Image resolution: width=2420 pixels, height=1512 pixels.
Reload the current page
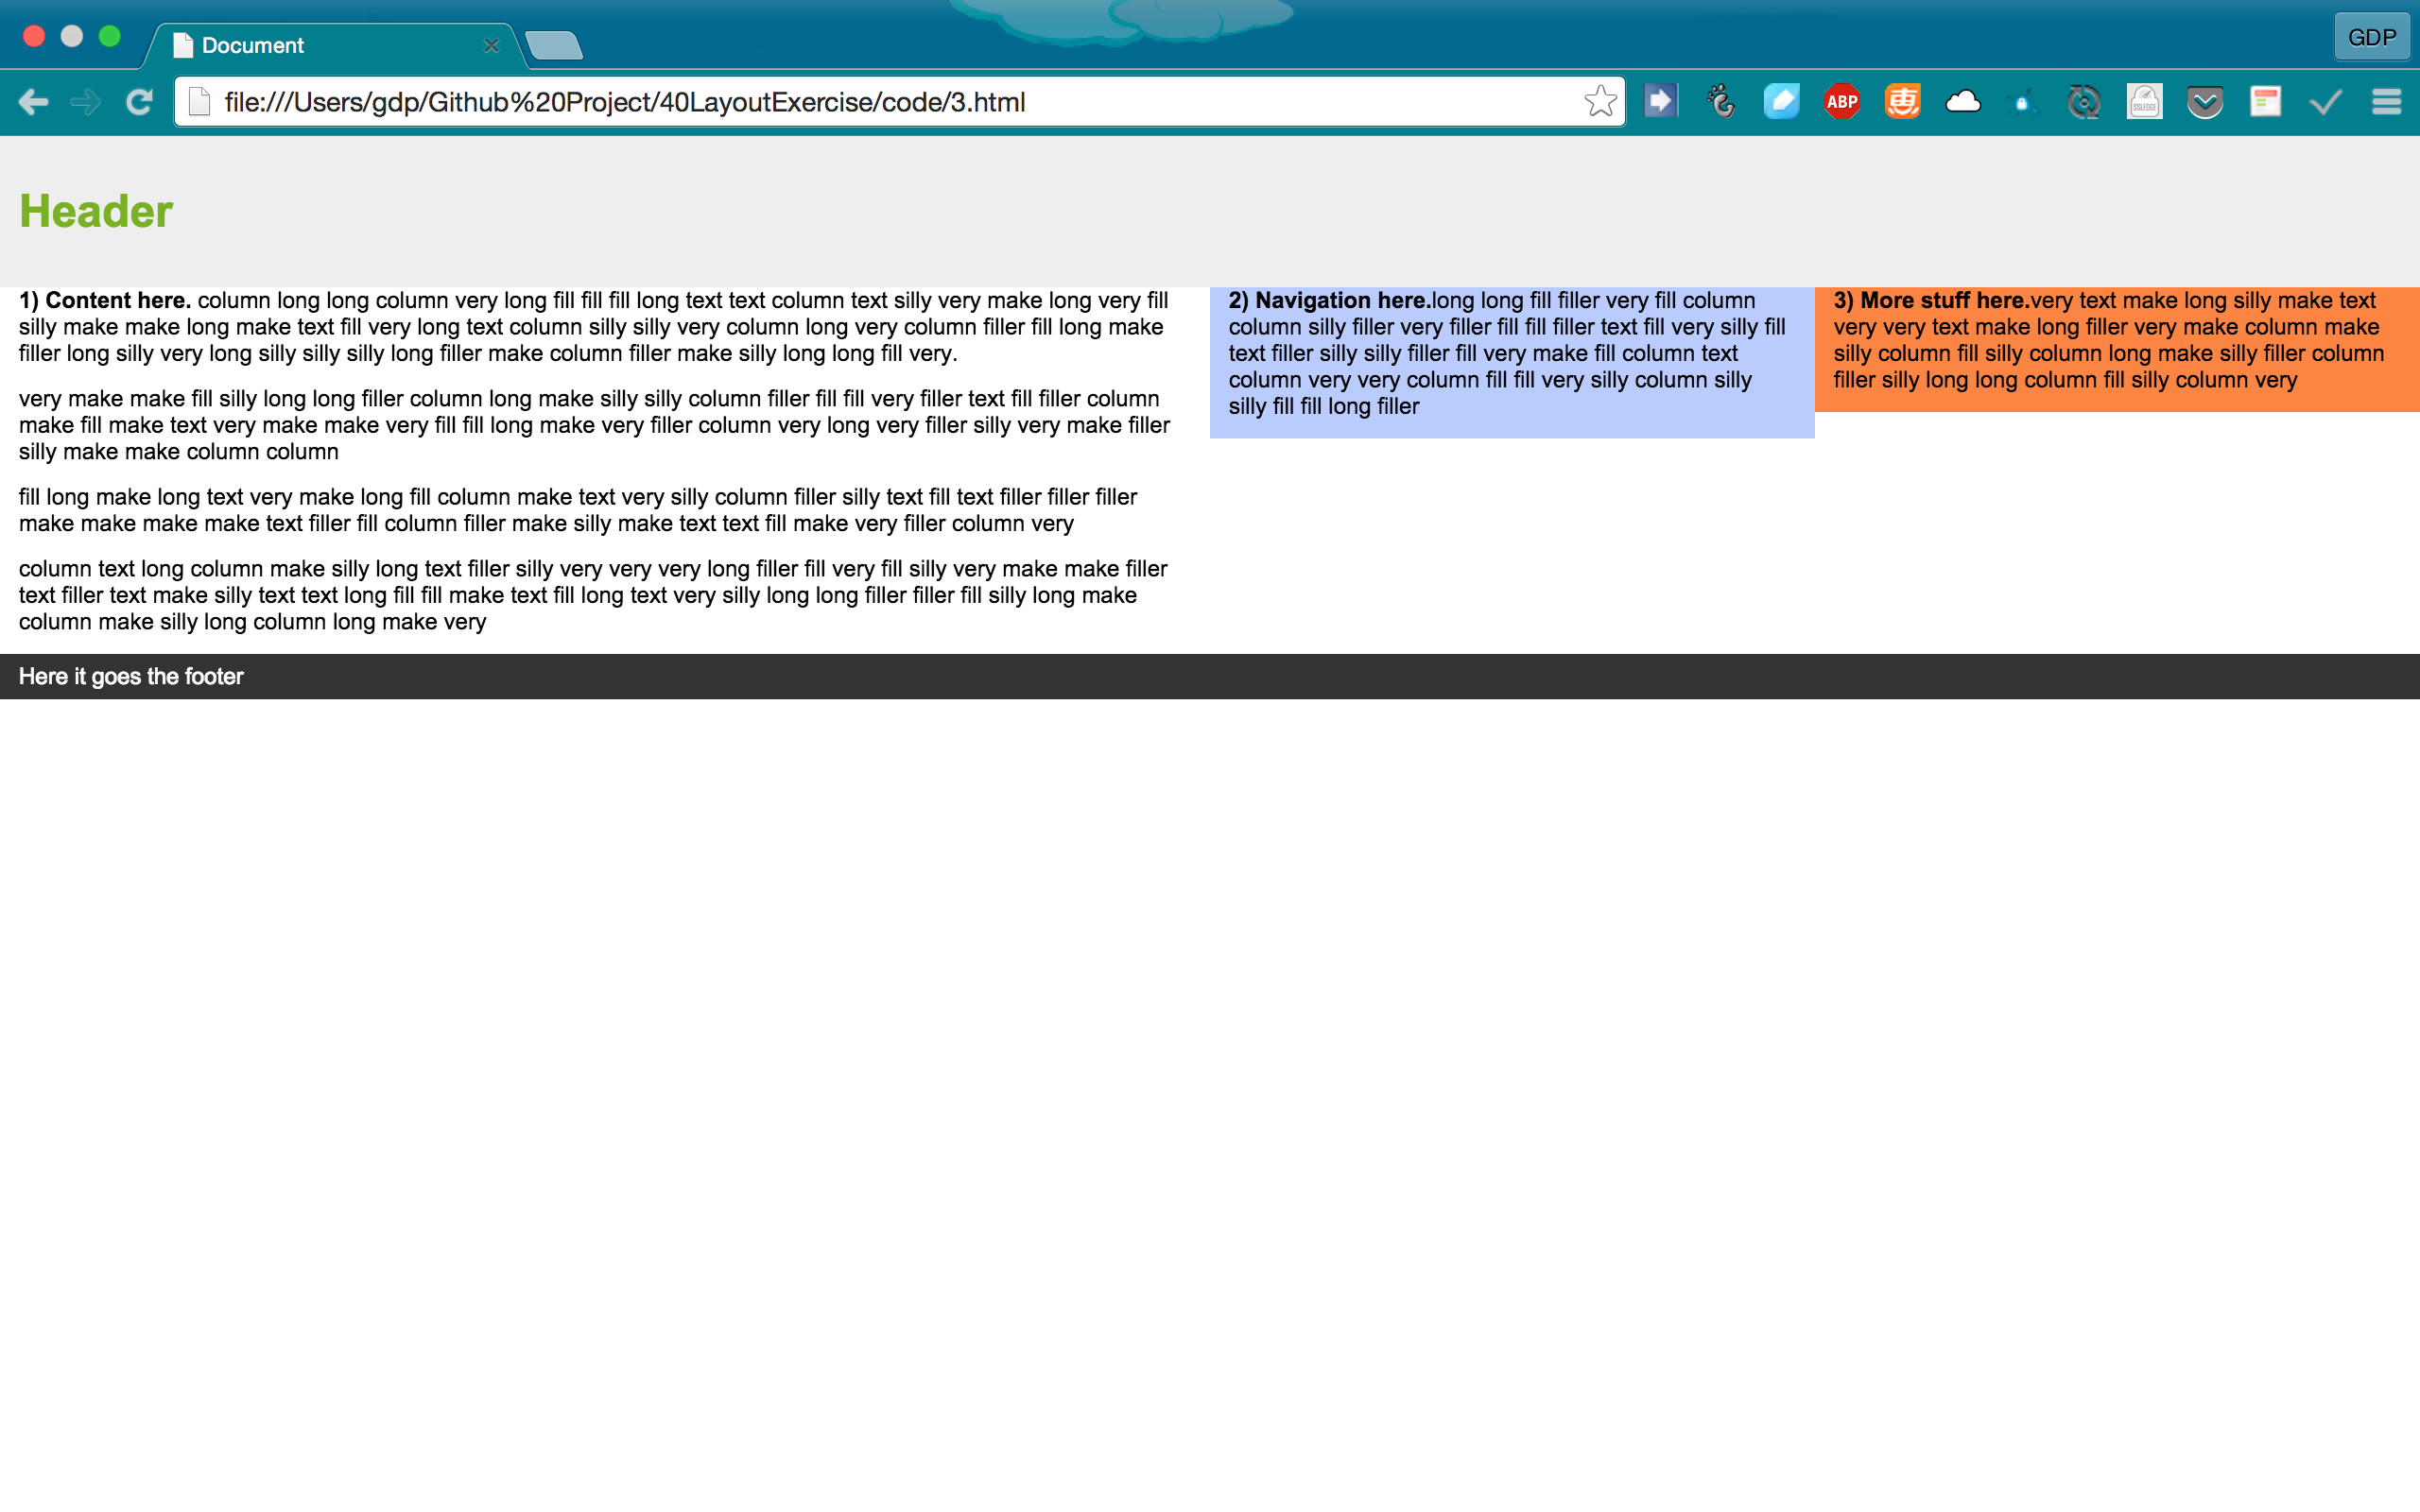click(x=139, y=102)
